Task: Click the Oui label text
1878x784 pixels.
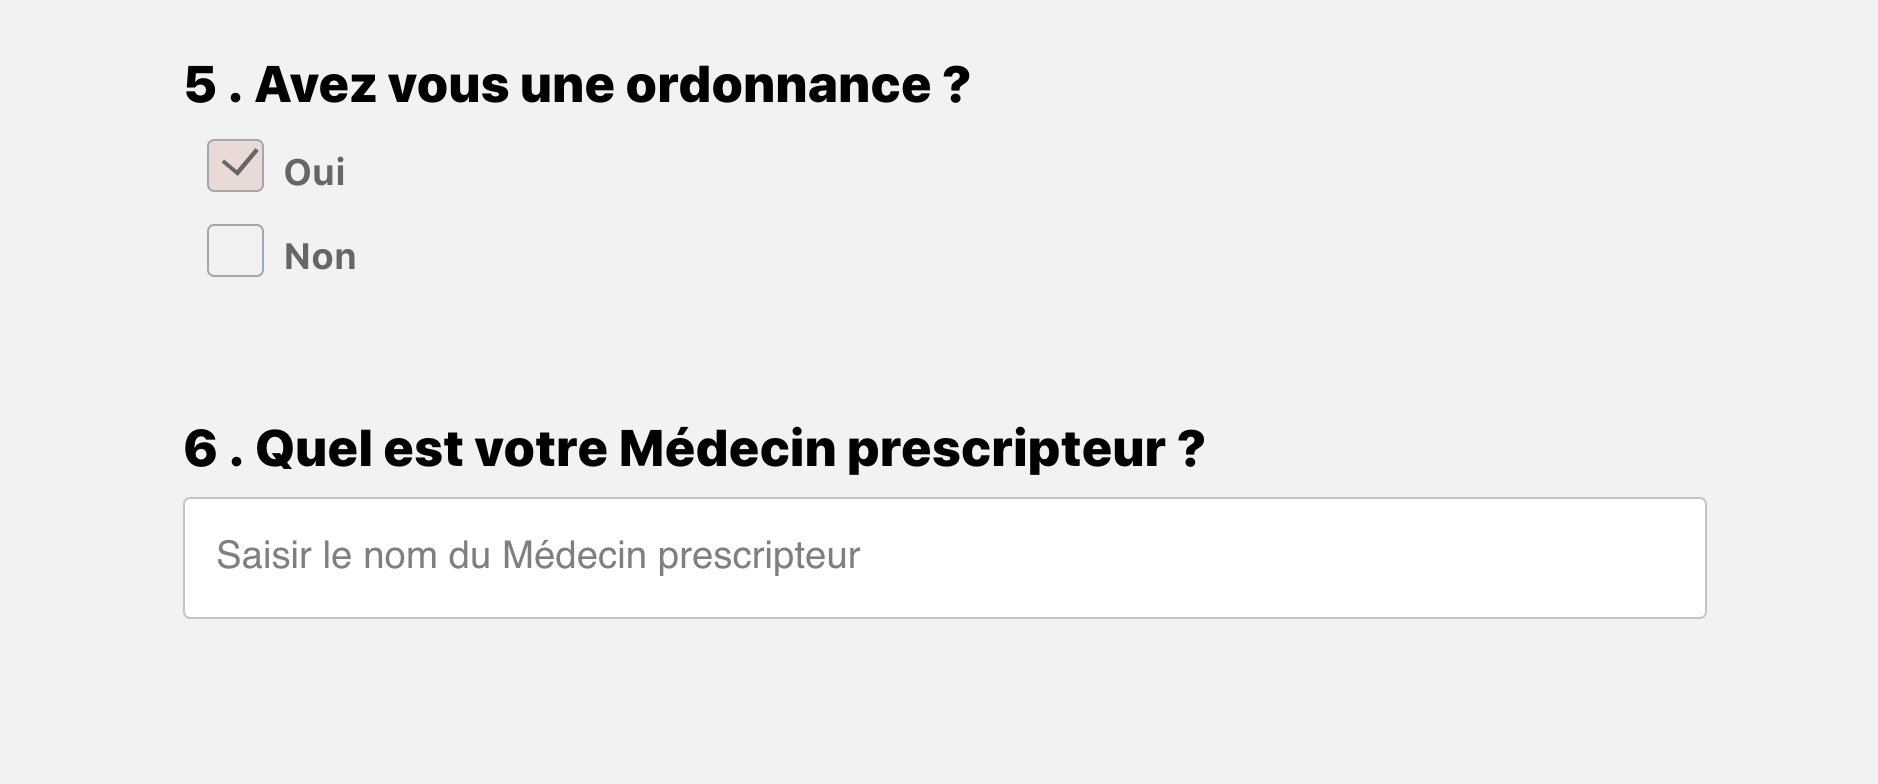Action: (314, 172)
